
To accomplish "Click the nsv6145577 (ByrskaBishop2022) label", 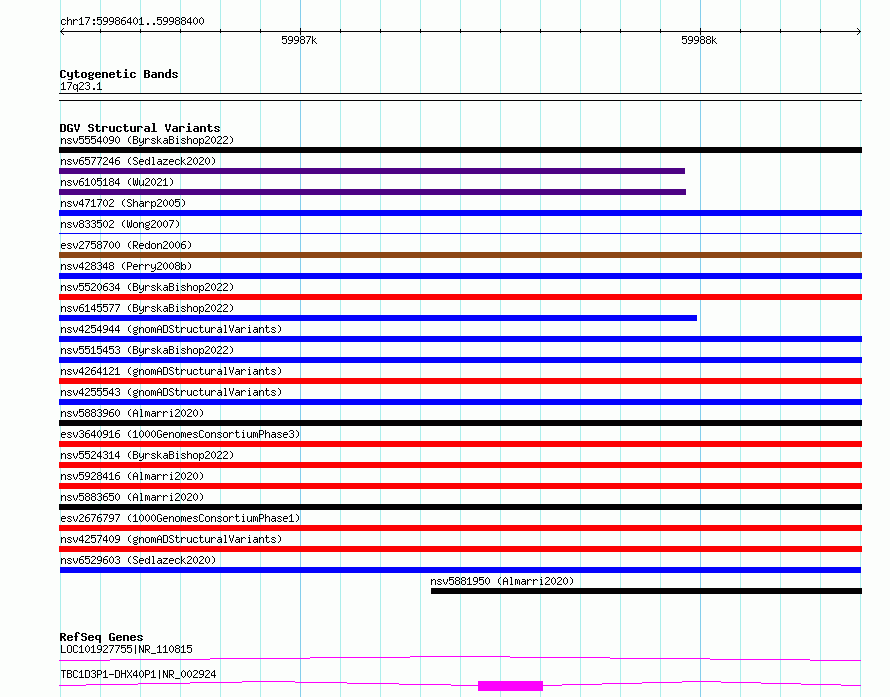I will (x=147, y=308).
